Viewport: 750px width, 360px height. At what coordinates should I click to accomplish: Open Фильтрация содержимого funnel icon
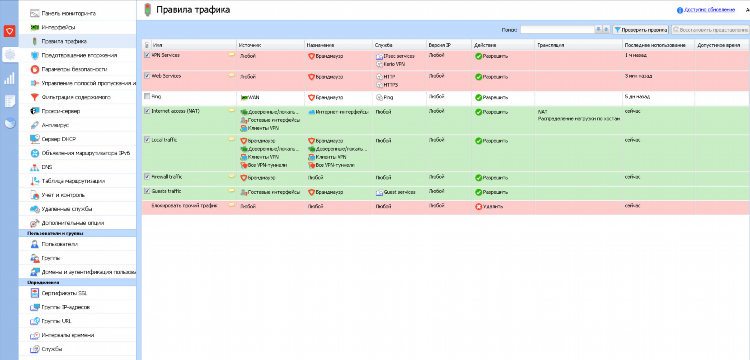pos(34,97)
